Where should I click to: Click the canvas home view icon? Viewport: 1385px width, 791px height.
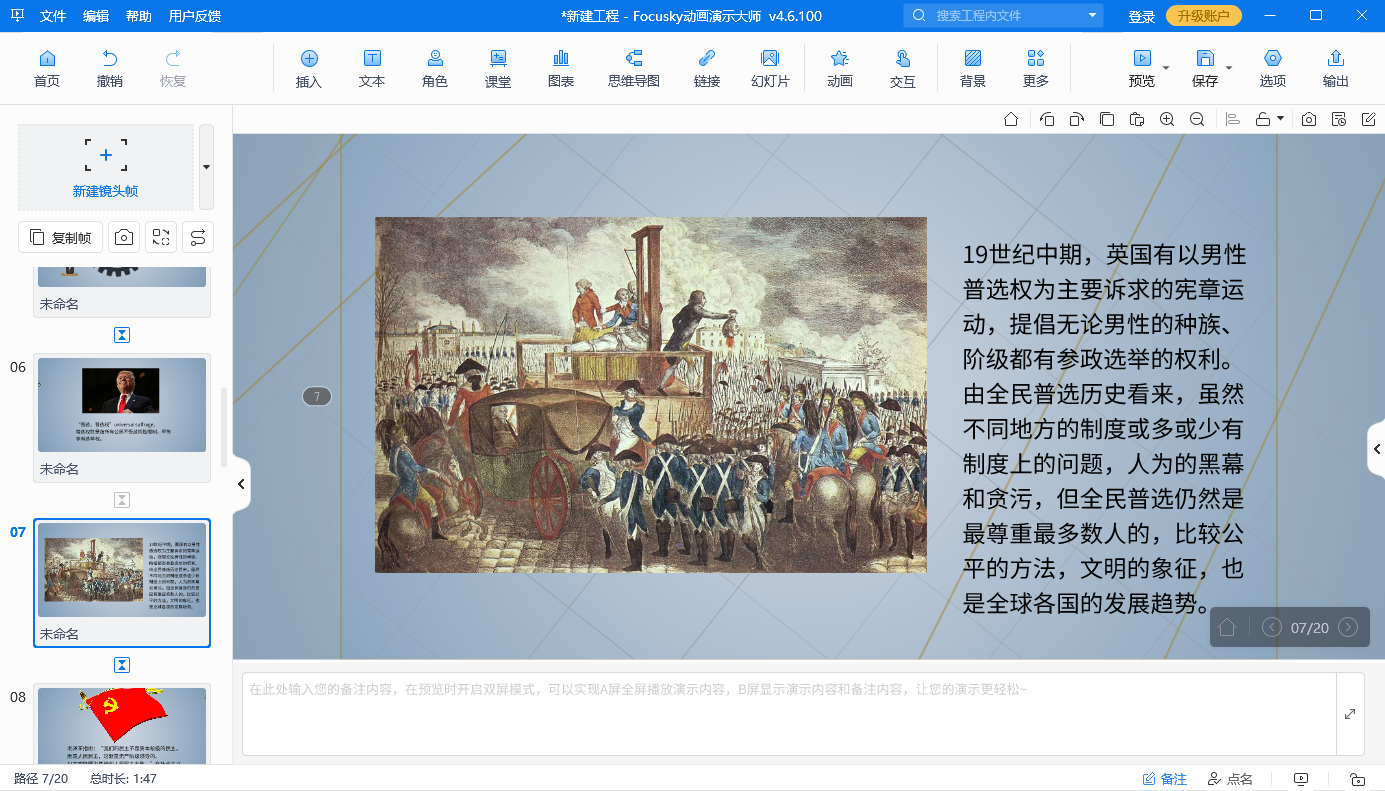1011,120
